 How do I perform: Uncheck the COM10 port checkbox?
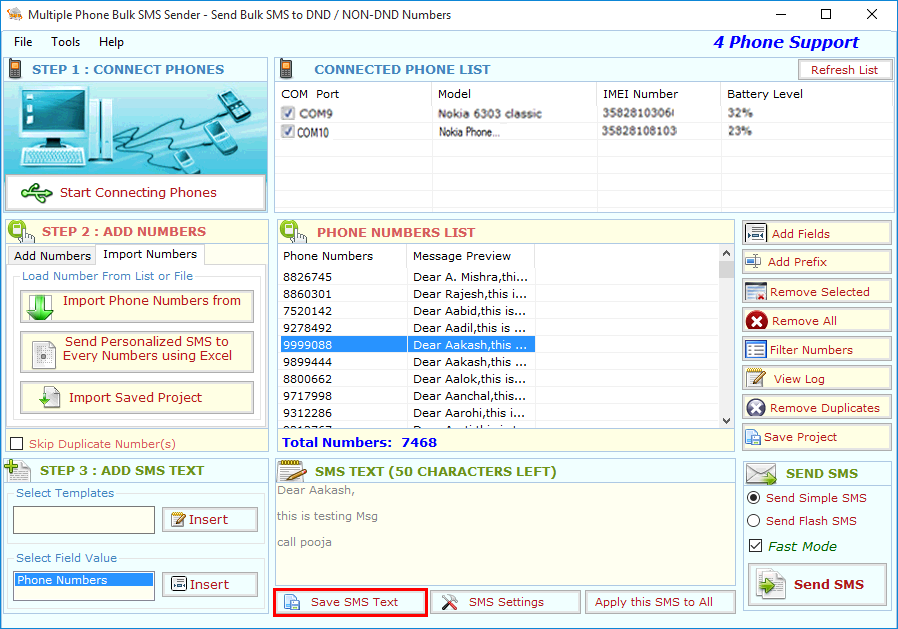(288, 132)
